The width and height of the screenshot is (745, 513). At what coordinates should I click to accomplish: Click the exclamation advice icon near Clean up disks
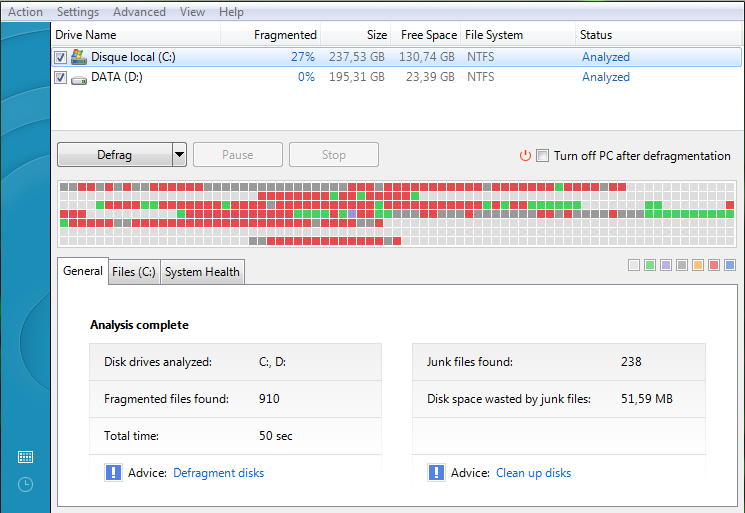coord(436,473)
